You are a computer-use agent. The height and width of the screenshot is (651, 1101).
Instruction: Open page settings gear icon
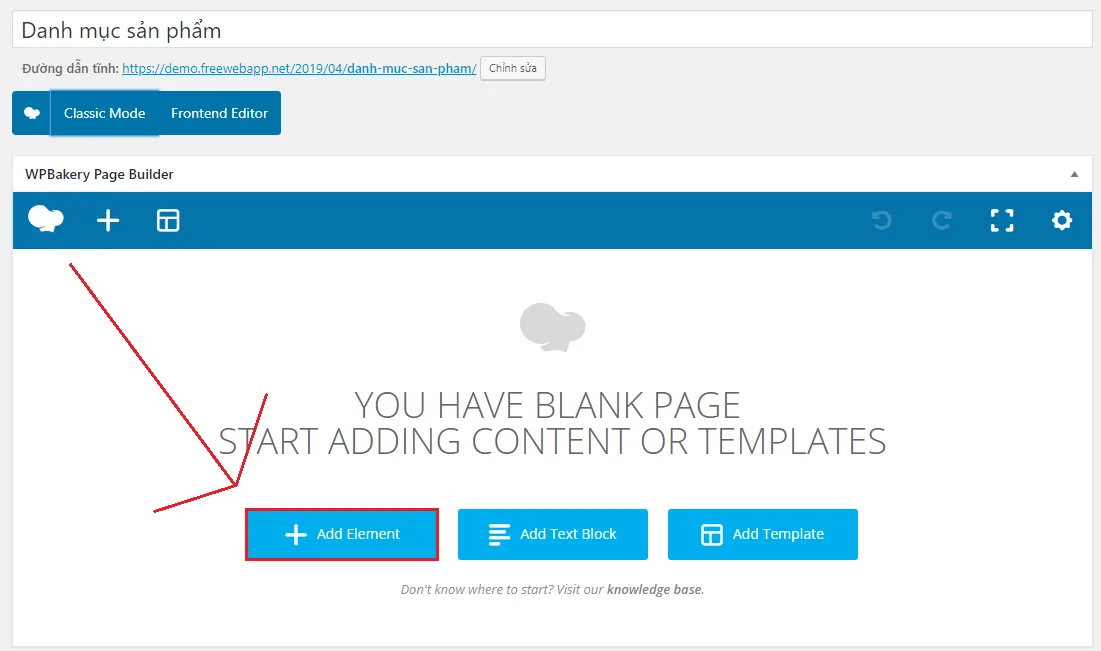pyautogui.click(x=1062, y=221)
